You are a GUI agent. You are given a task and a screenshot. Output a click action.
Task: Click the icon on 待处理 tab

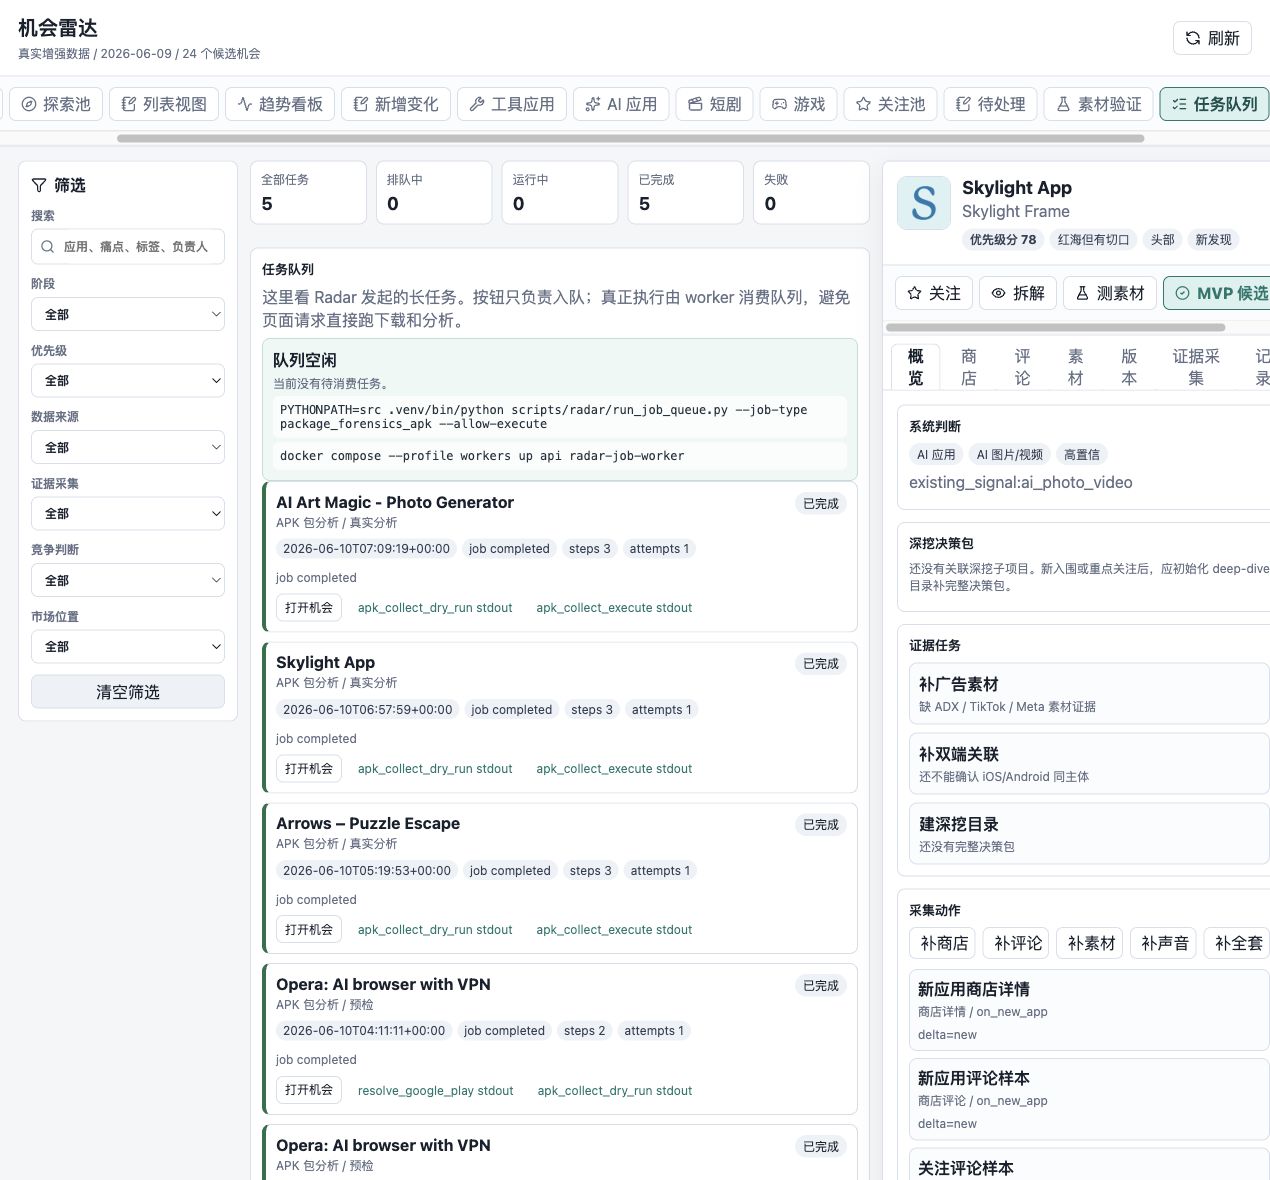[x=964, y=104]
